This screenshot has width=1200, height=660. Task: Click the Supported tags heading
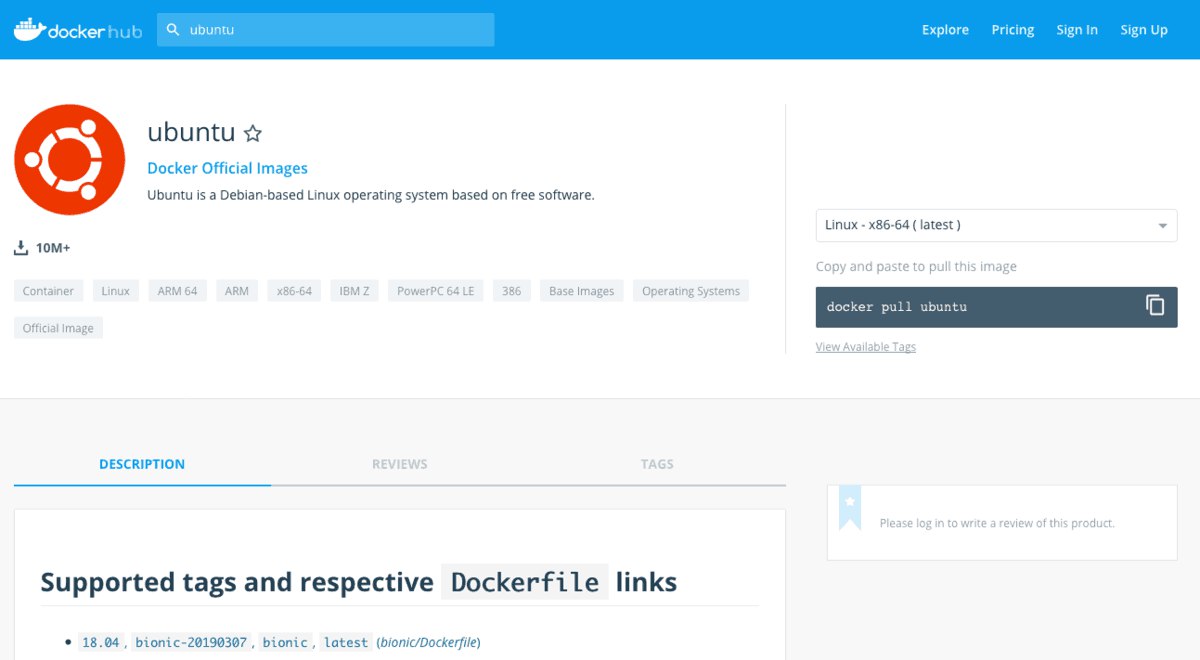click(359, 582)
